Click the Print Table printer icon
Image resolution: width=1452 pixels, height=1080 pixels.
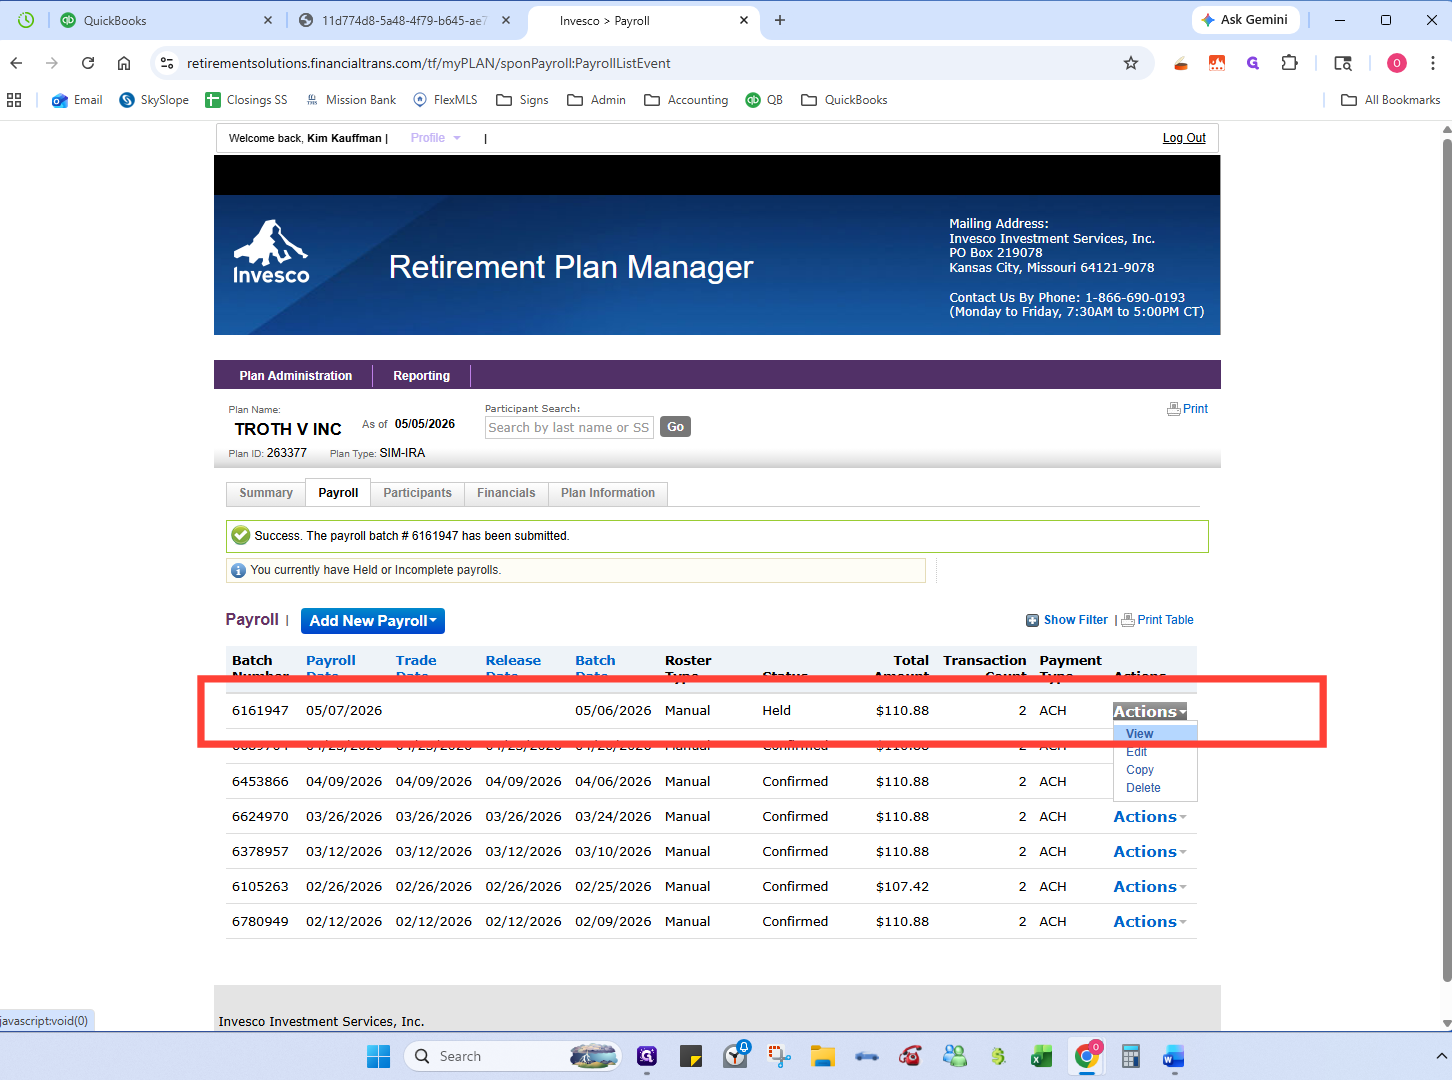pos(1128,620)
